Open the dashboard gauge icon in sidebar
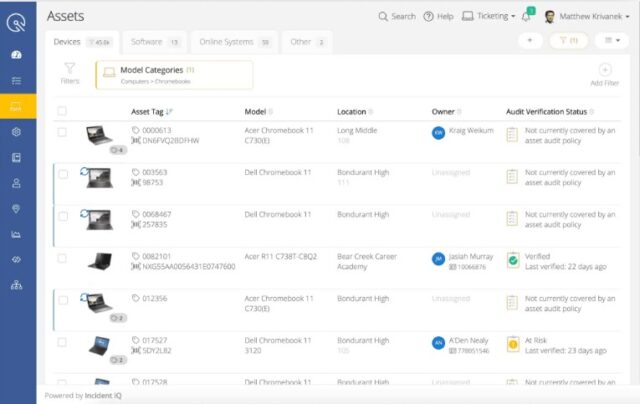This screenshot has width=640, height=404. coord(16,55)
